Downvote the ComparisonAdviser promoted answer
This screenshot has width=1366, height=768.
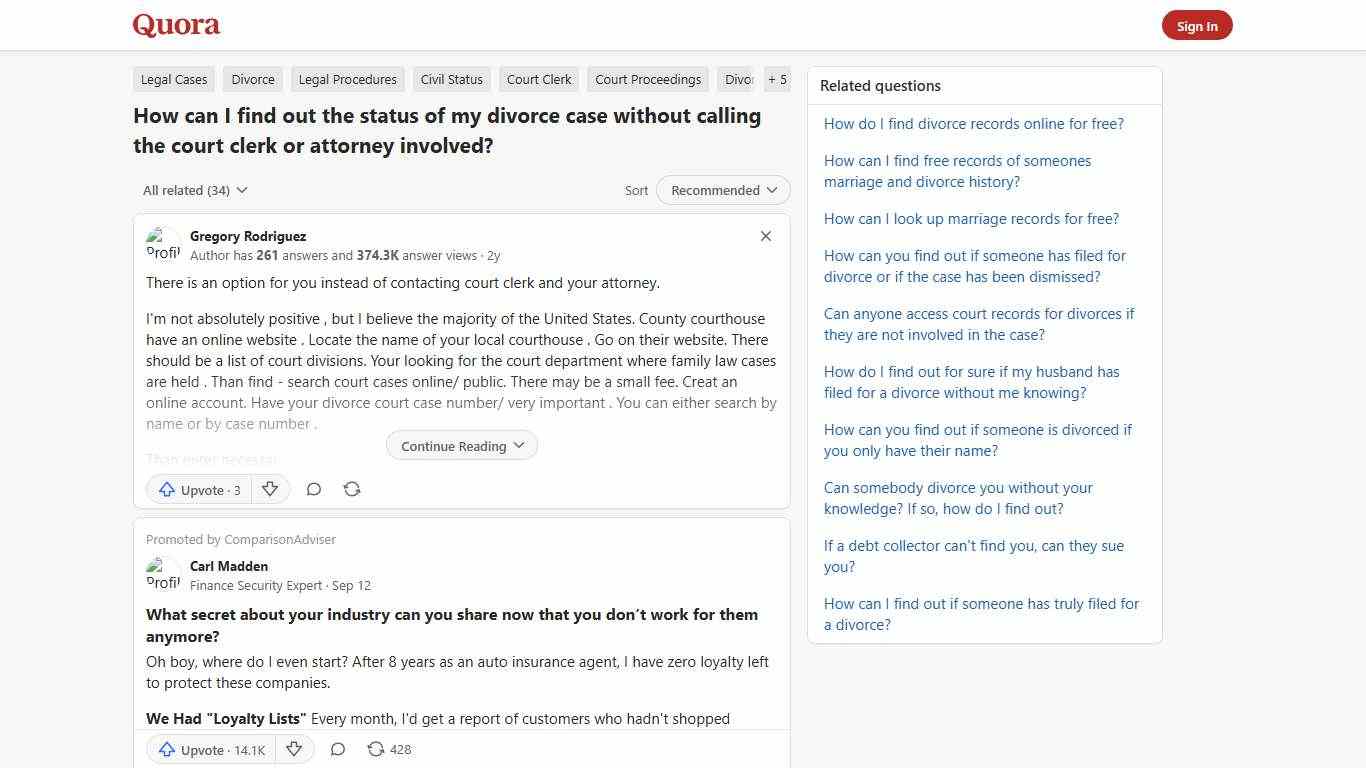click(x=294, y=749)
